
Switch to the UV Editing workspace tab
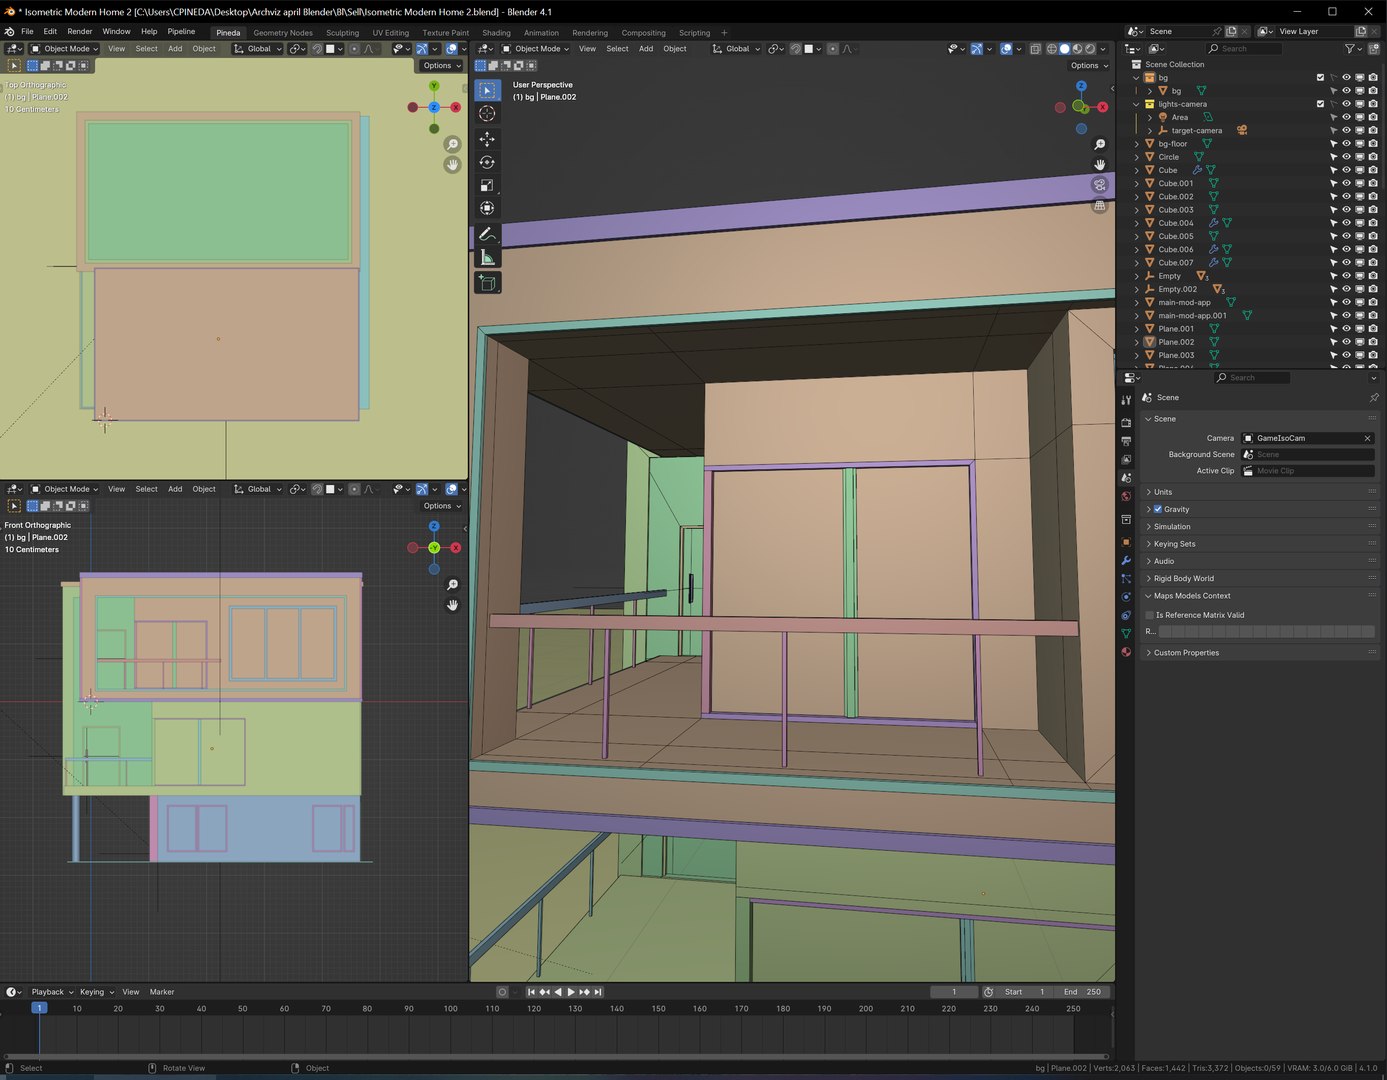(390, 32)
